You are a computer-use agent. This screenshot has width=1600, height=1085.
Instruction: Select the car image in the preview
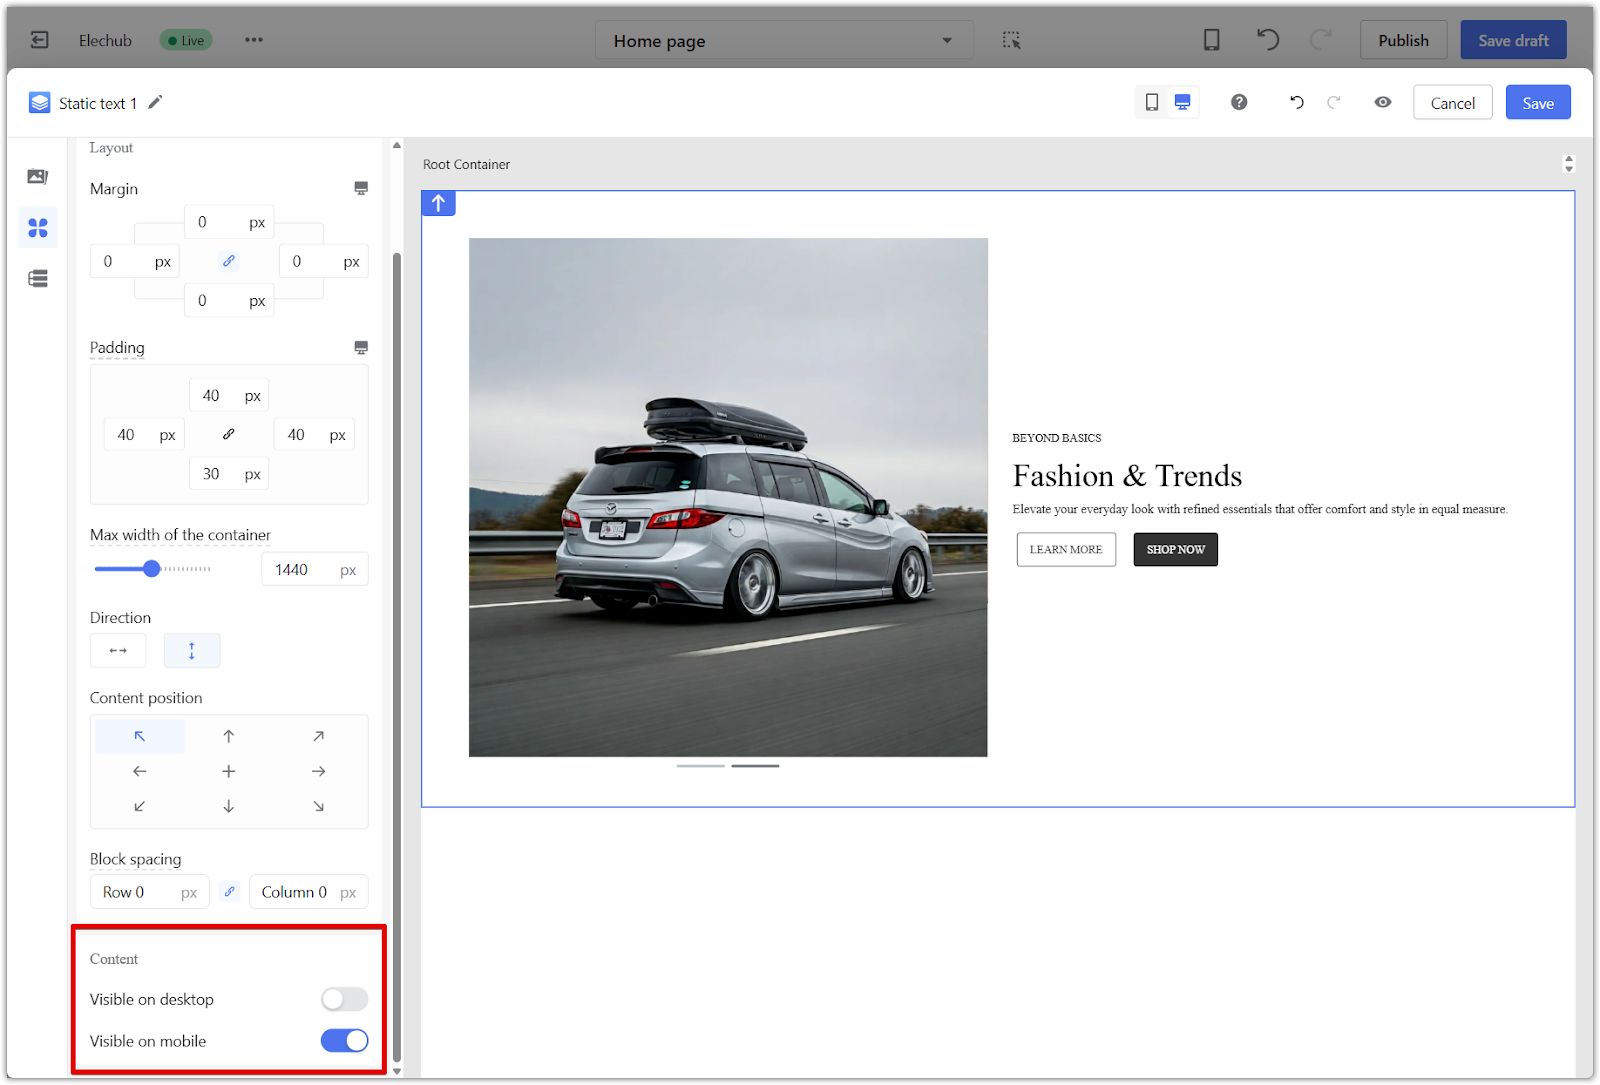(x=728, y=497)
